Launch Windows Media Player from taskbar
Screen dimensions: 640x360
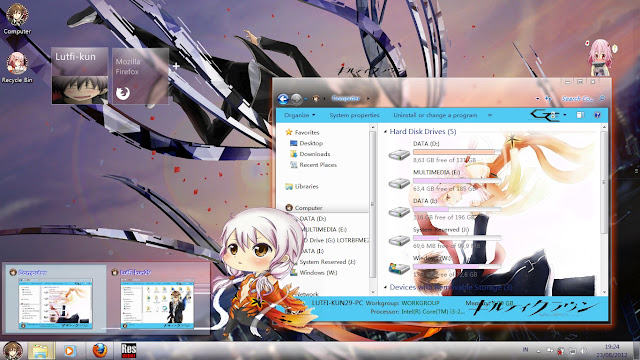[x=69, y=351]
